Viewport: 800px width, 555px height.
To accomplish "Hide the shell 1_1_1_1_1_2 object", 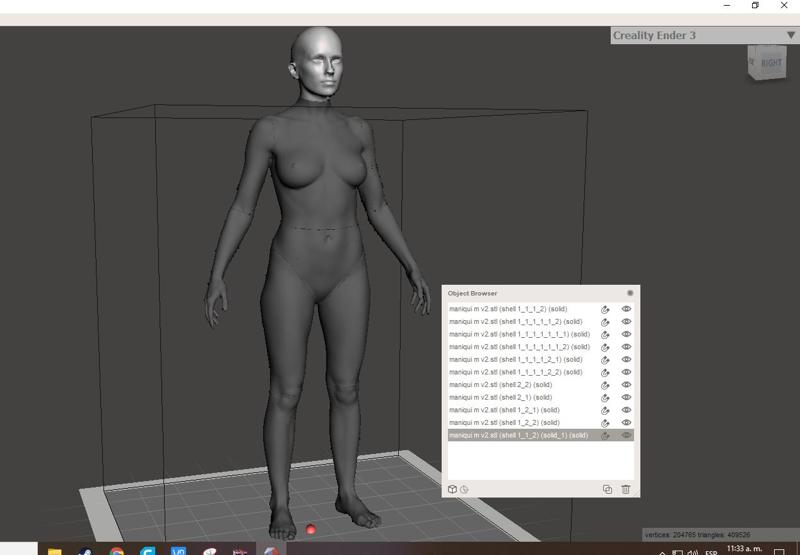I will [626, 322].
